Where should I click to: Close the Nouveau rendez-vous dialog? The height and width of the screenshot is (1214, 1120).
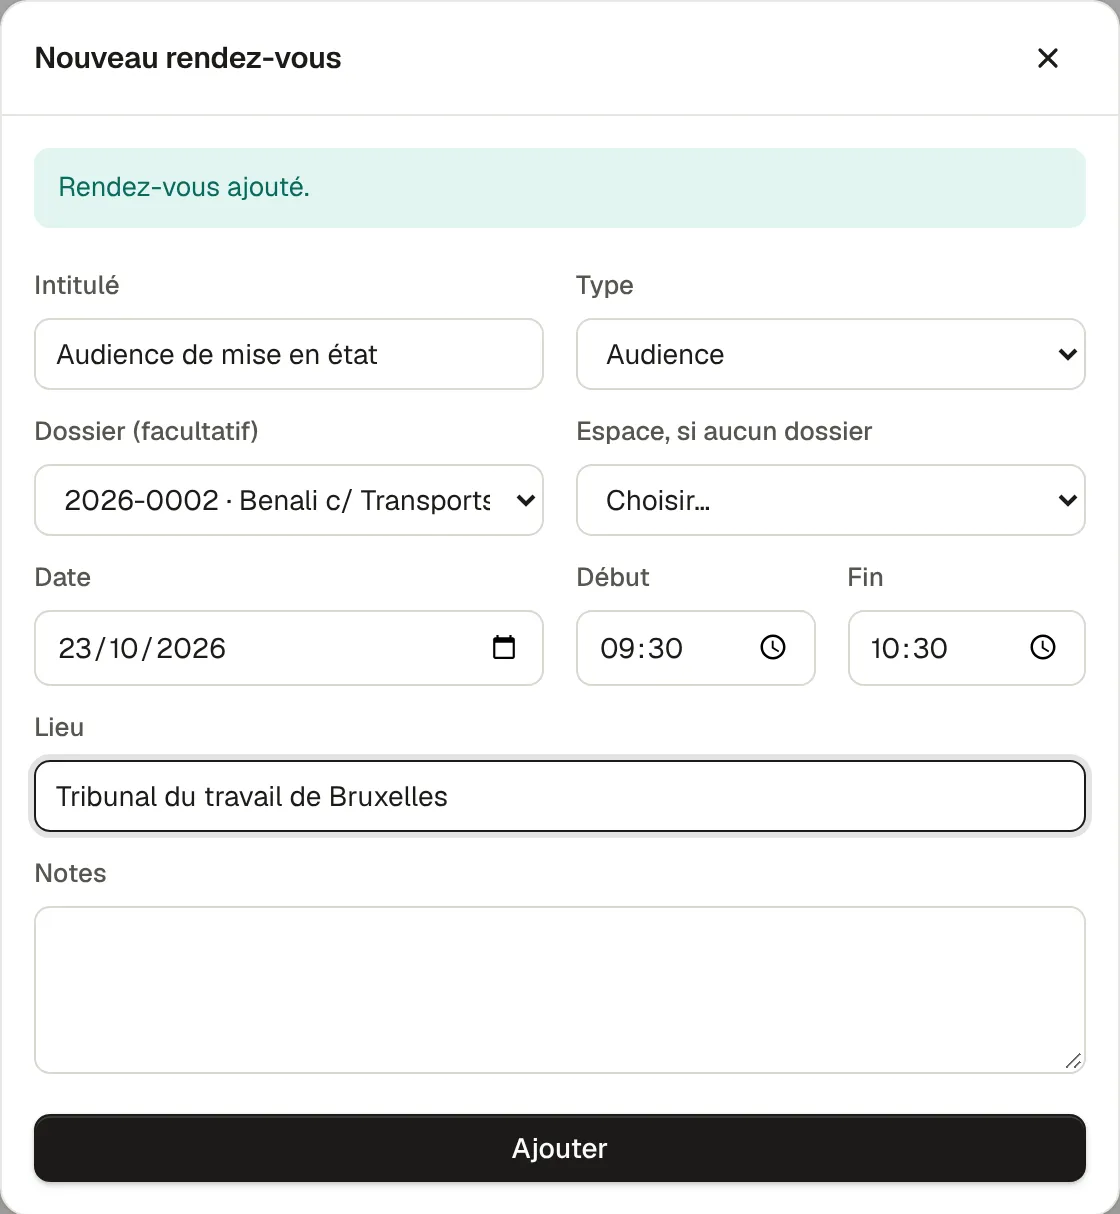coord(1047,58)
